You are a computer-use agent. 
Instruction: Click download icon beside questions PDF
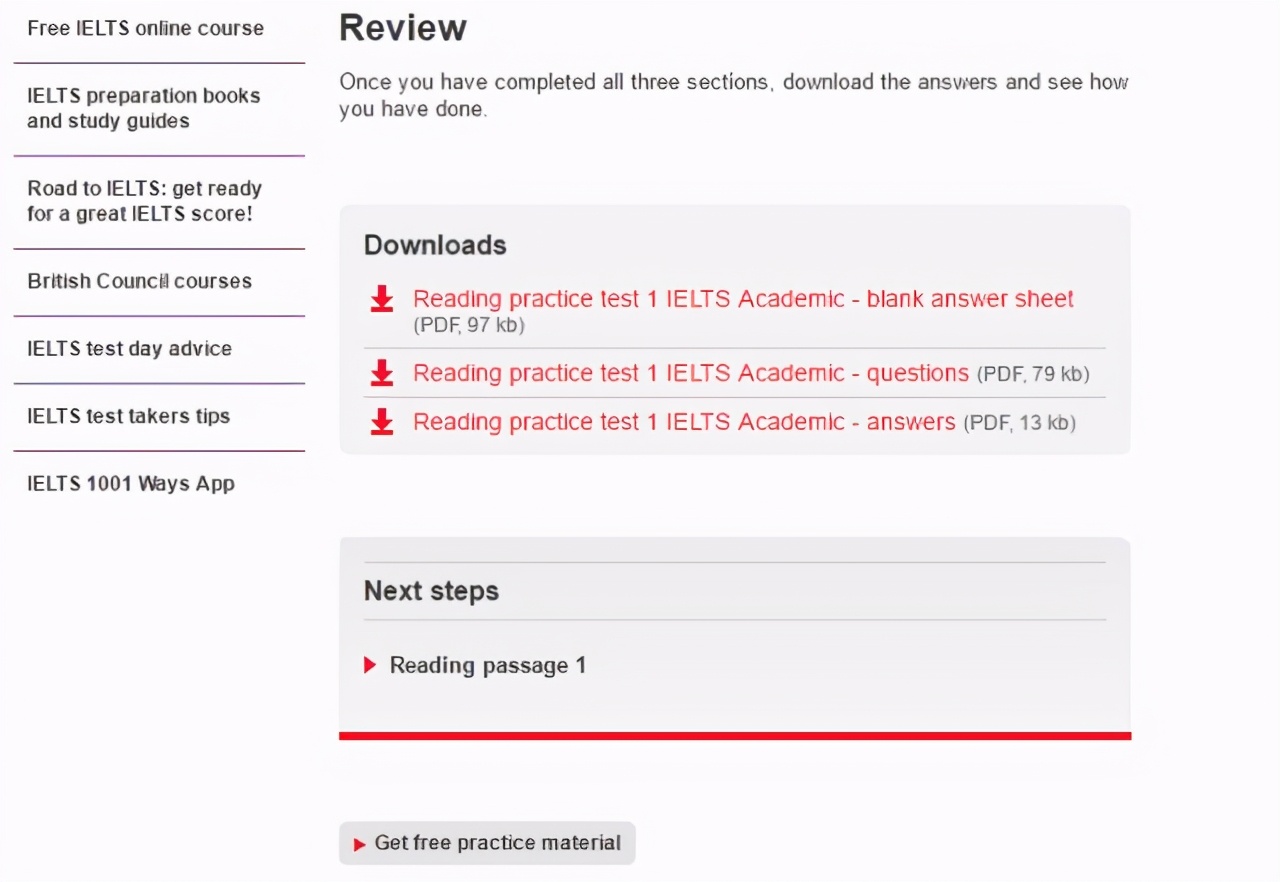point(381,373)
